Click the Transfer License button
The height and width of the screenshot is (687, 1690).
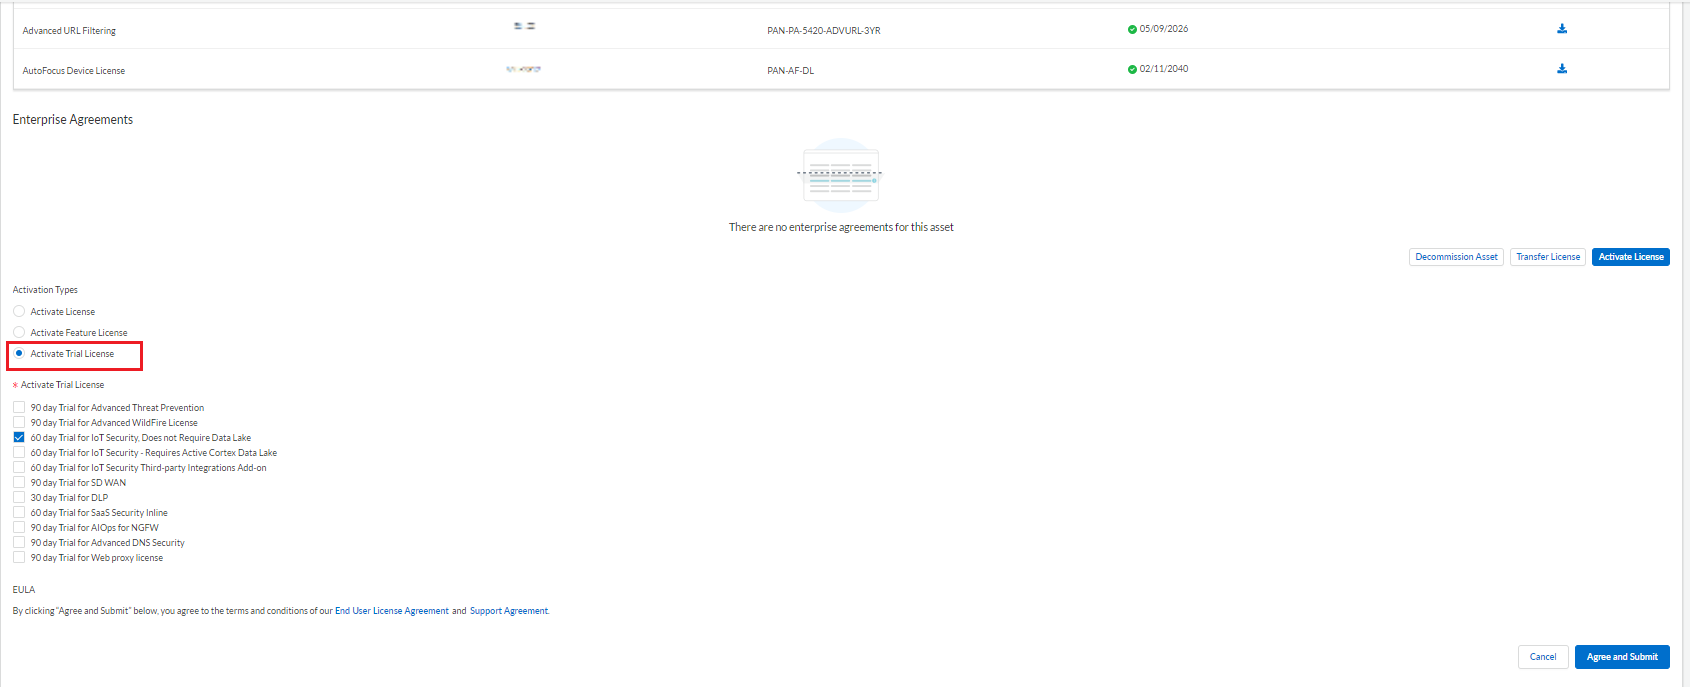1548,257
